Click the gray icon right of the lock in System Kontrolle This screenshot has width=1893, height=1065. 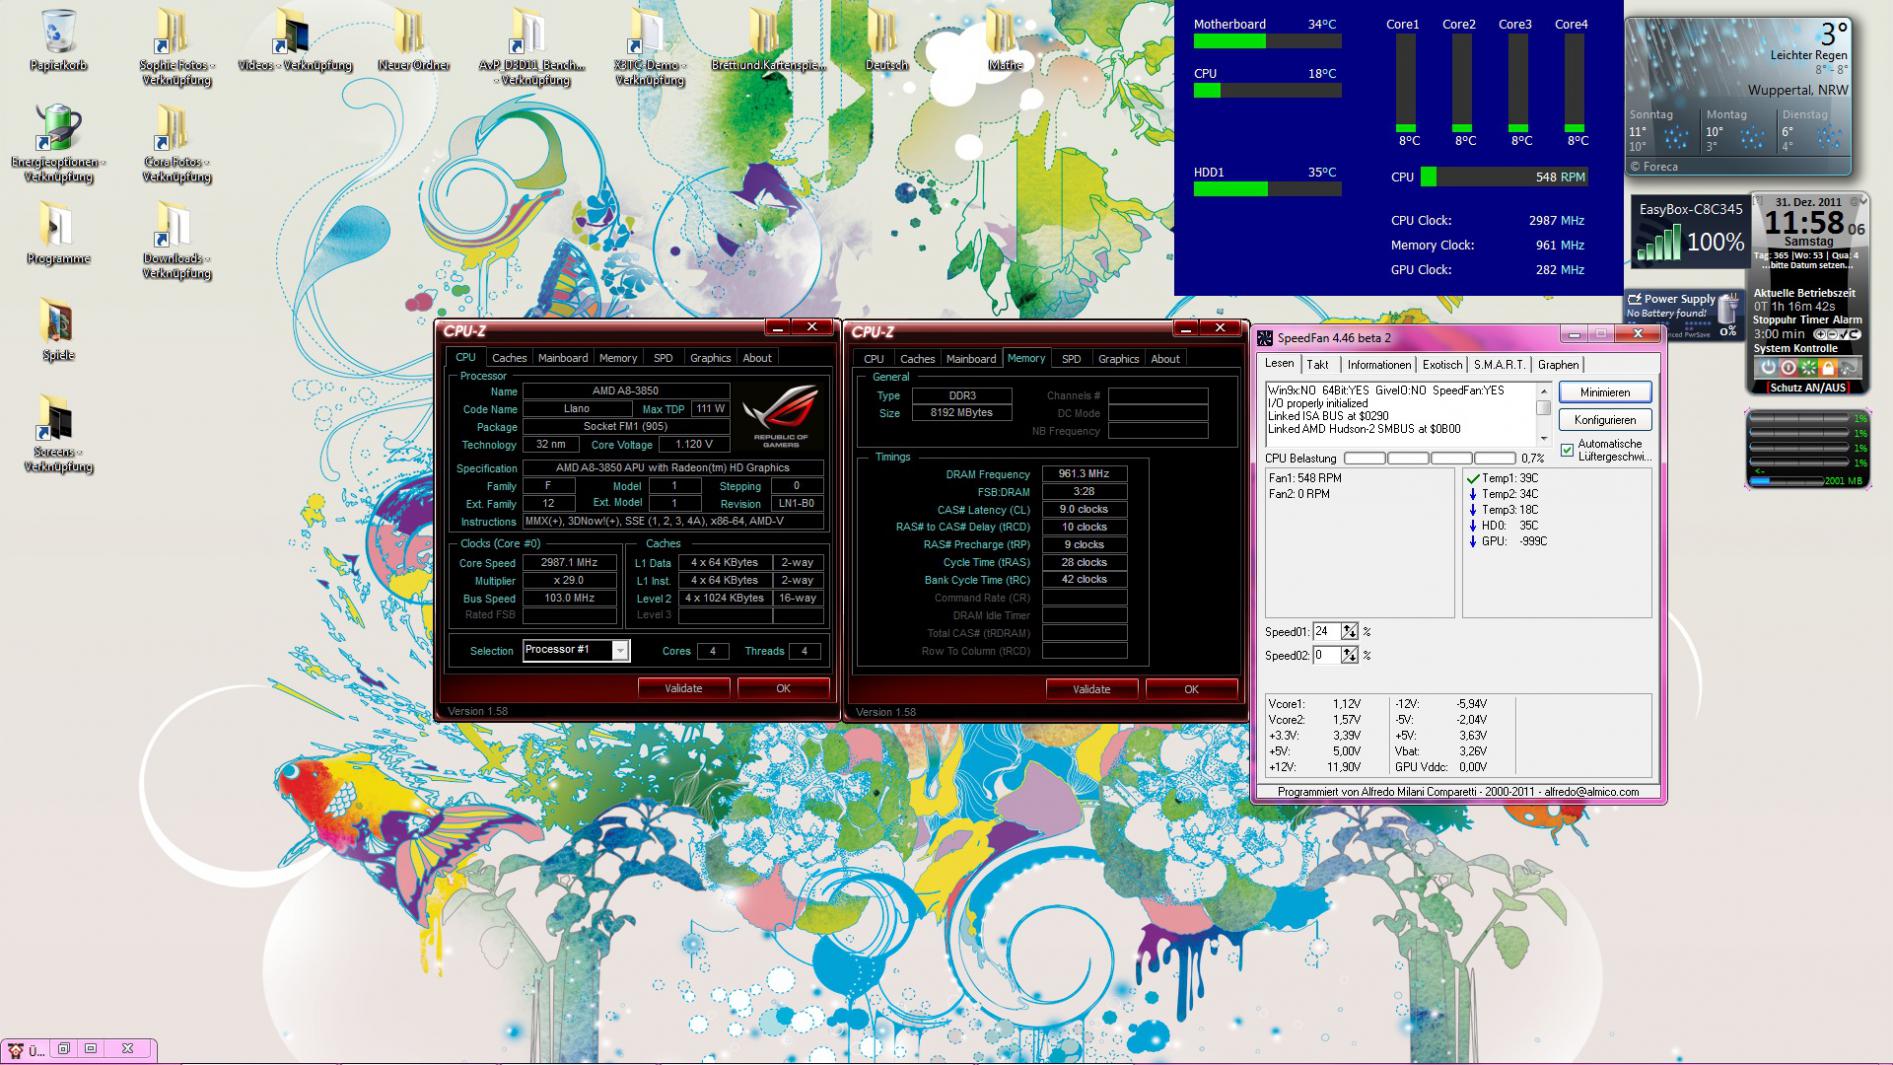[1849, 367]
